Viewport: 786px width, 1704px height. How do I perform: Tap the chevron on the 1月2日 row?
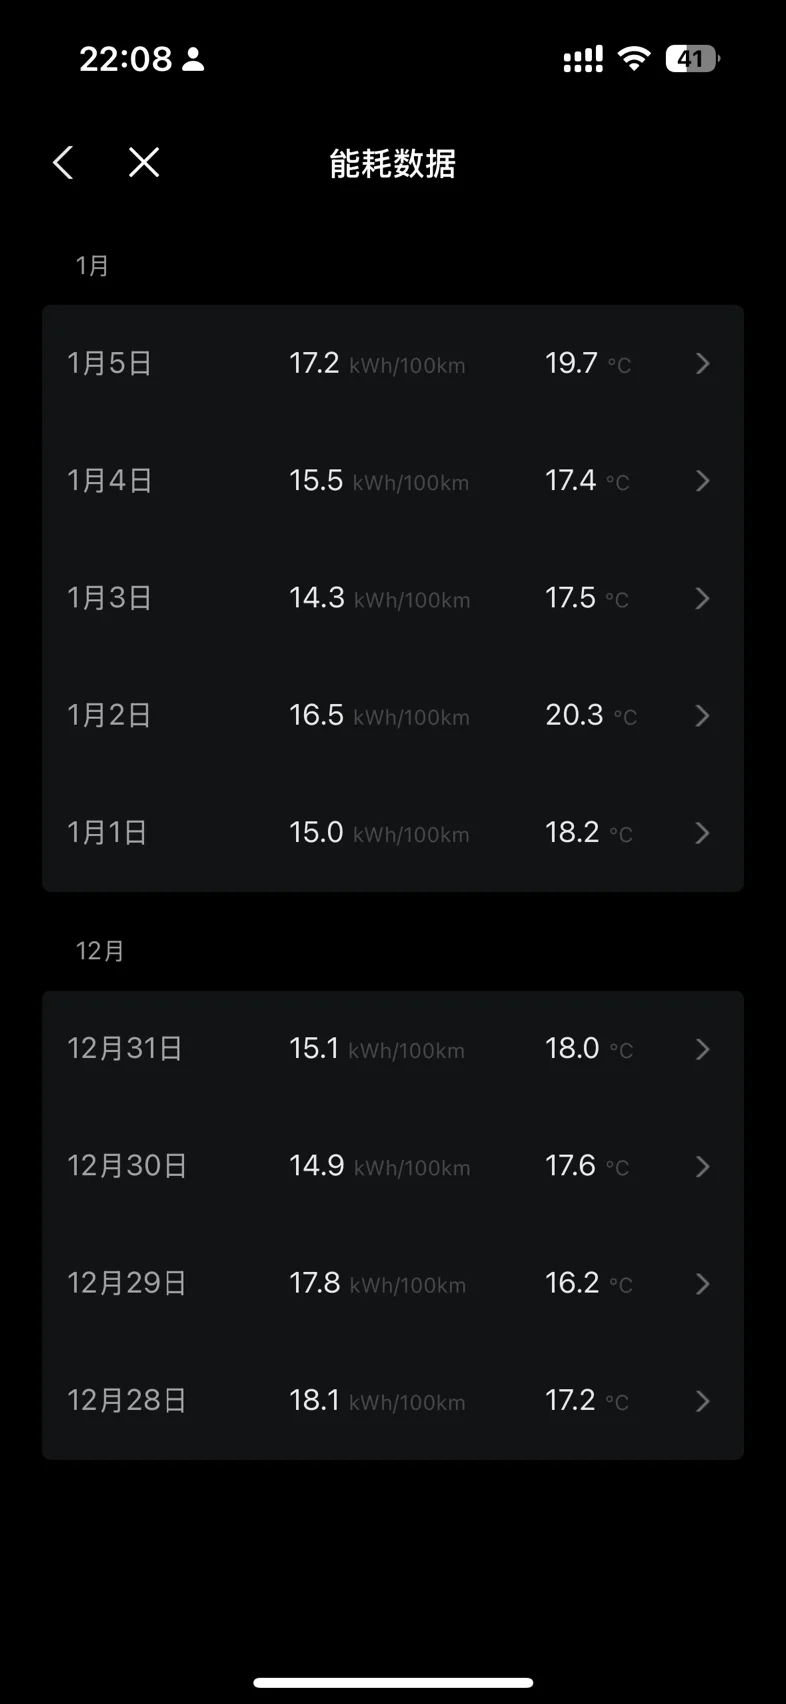click(x=703, y=716)
